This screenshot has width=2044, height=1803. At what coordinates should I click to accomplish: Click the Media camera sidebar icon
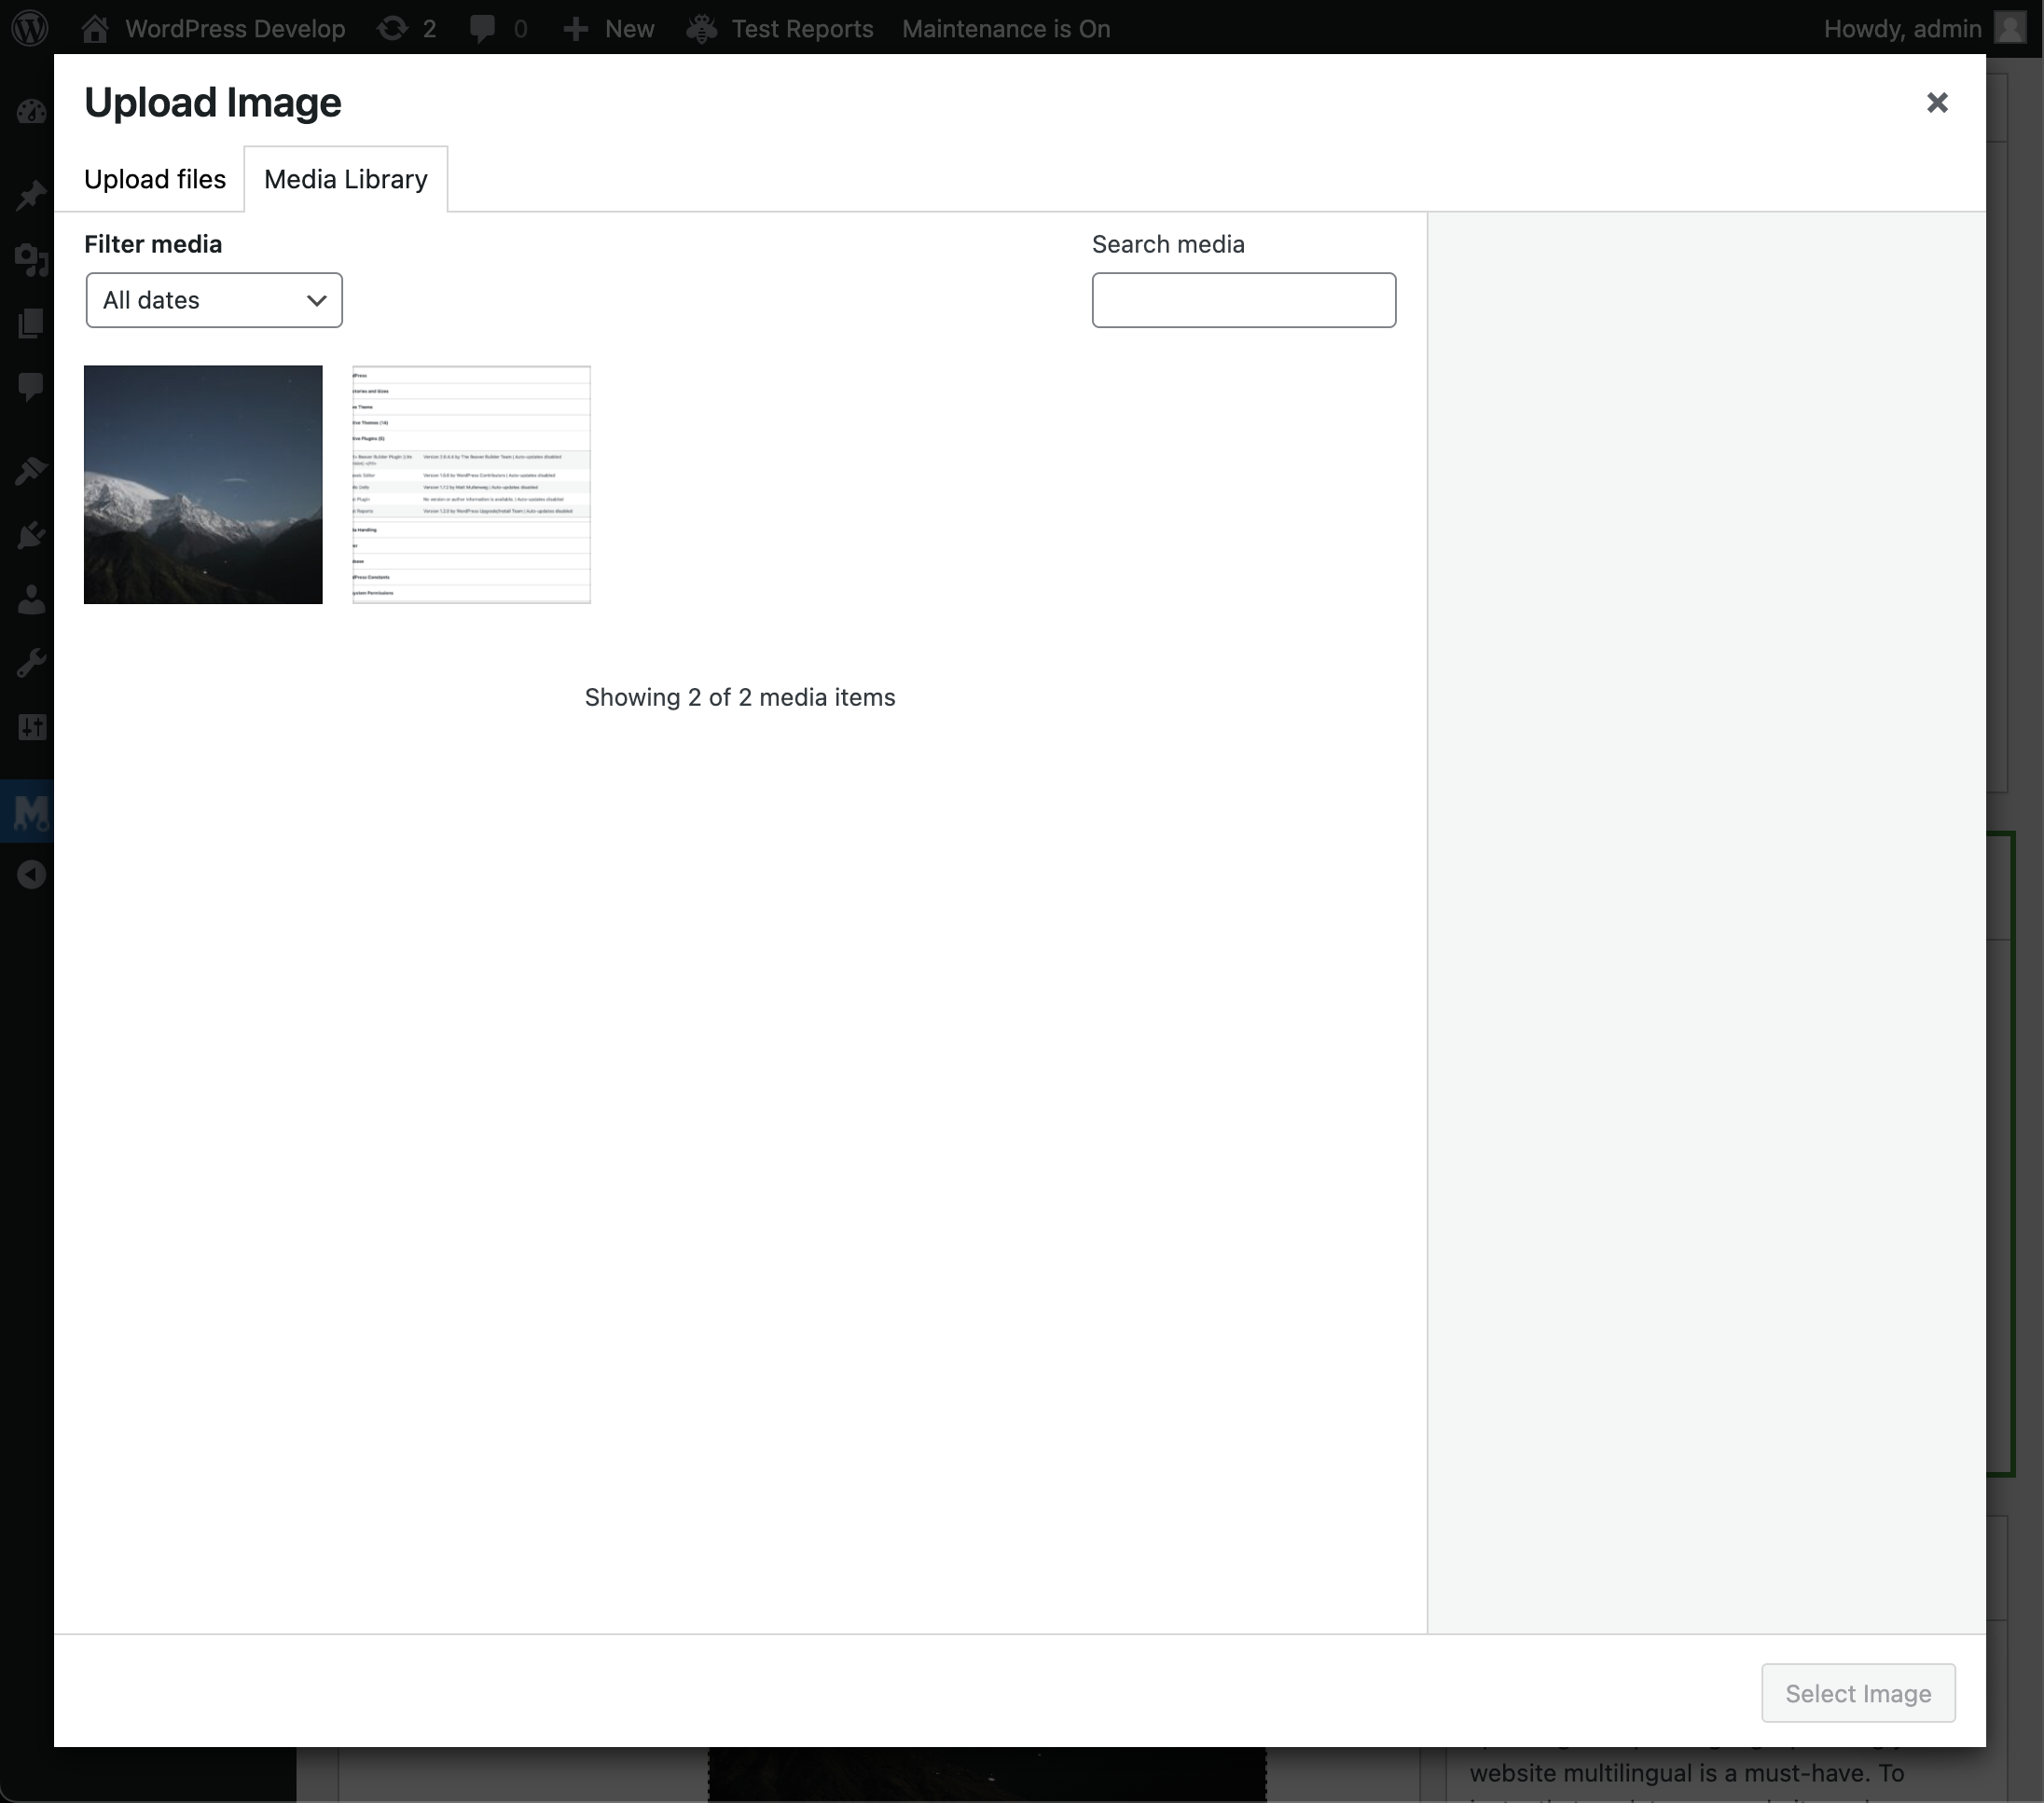(31, 259)
